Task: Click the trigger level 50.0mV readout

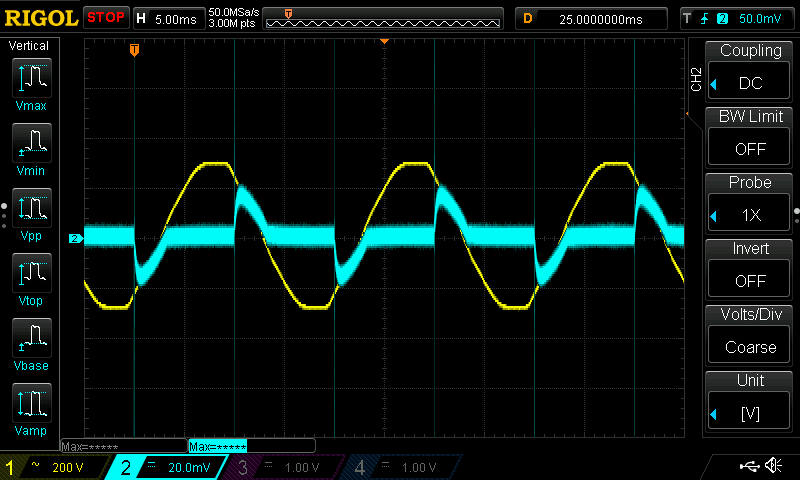Action: pyautogui.click(x=760, y=19)
